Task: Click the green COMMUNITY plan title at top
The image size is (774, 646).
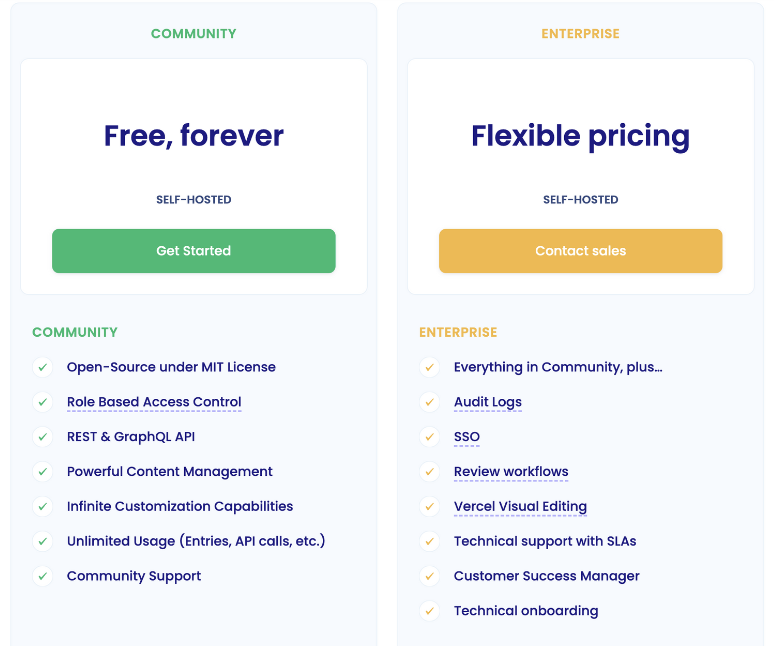Action: [194, 34]
